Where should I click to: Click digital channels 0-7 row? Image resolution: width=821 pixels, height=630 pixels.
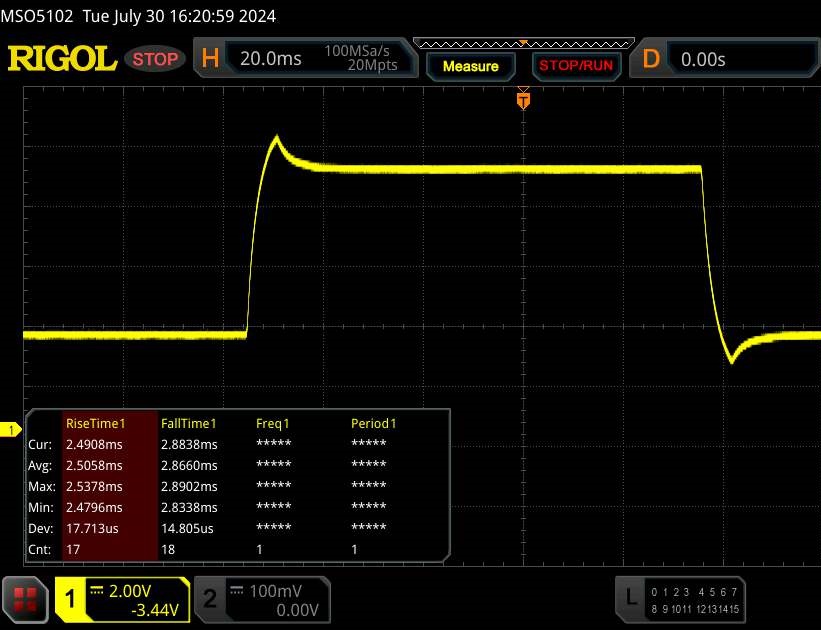[694, 592]
